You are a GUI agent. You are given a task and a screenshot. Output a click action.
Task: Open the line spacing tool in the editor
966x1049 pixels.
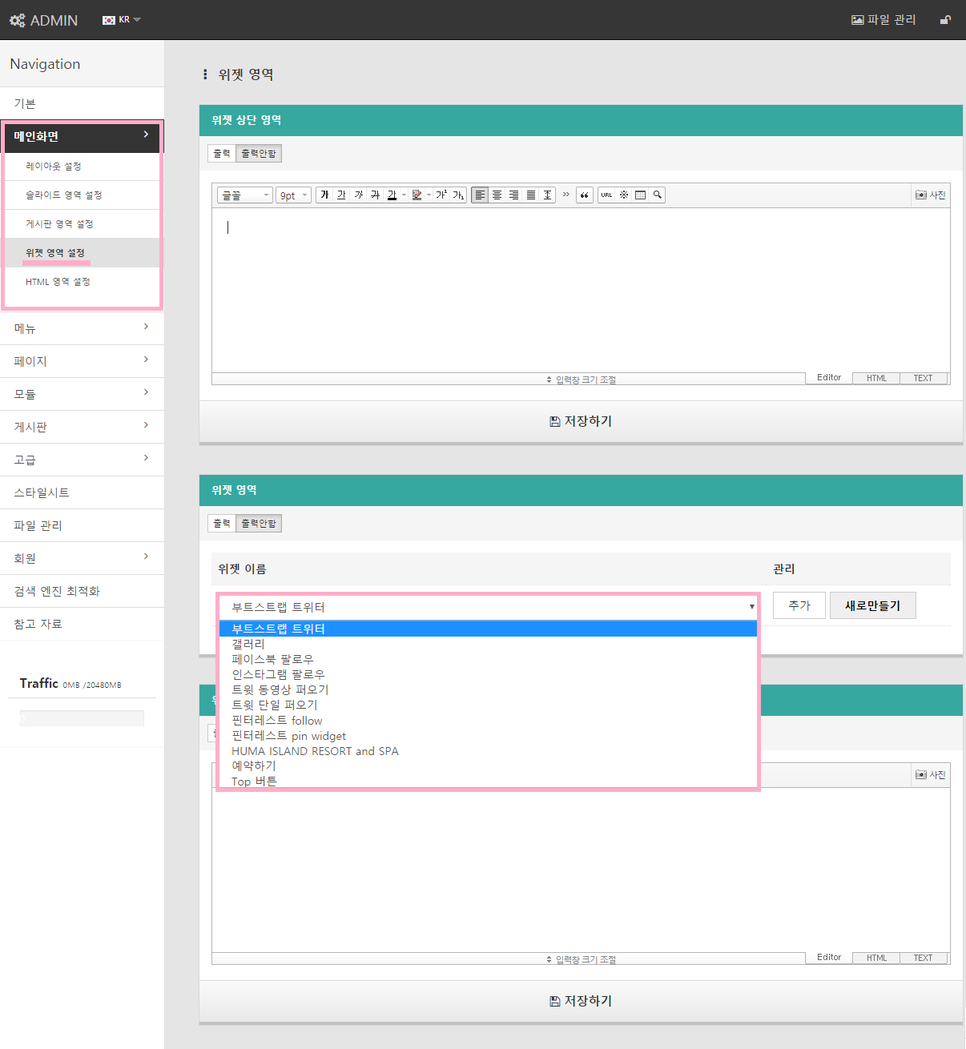click(x=547, y=195)
